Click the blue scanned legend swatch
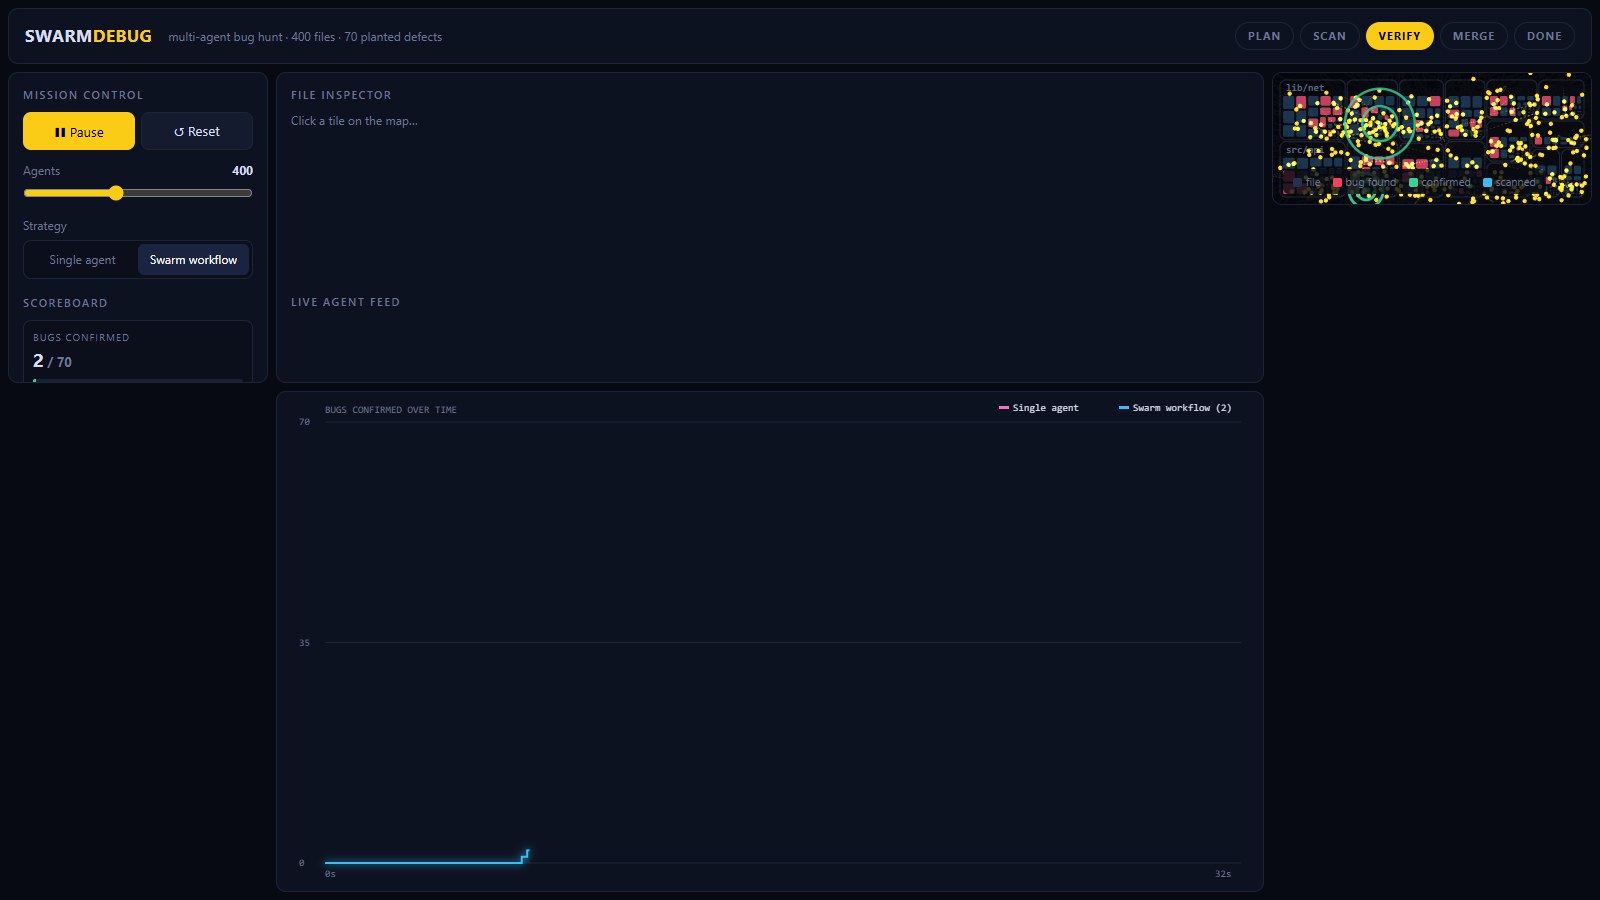 click(x=1487, y=182)
